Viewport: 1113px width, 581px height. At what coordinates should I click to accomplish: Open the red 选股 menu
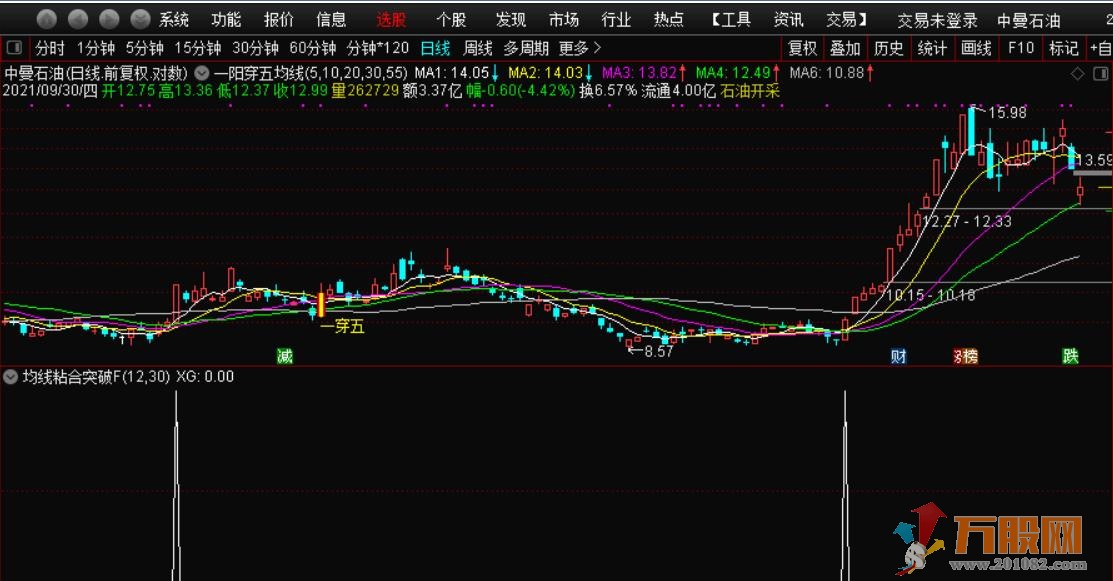391,20
